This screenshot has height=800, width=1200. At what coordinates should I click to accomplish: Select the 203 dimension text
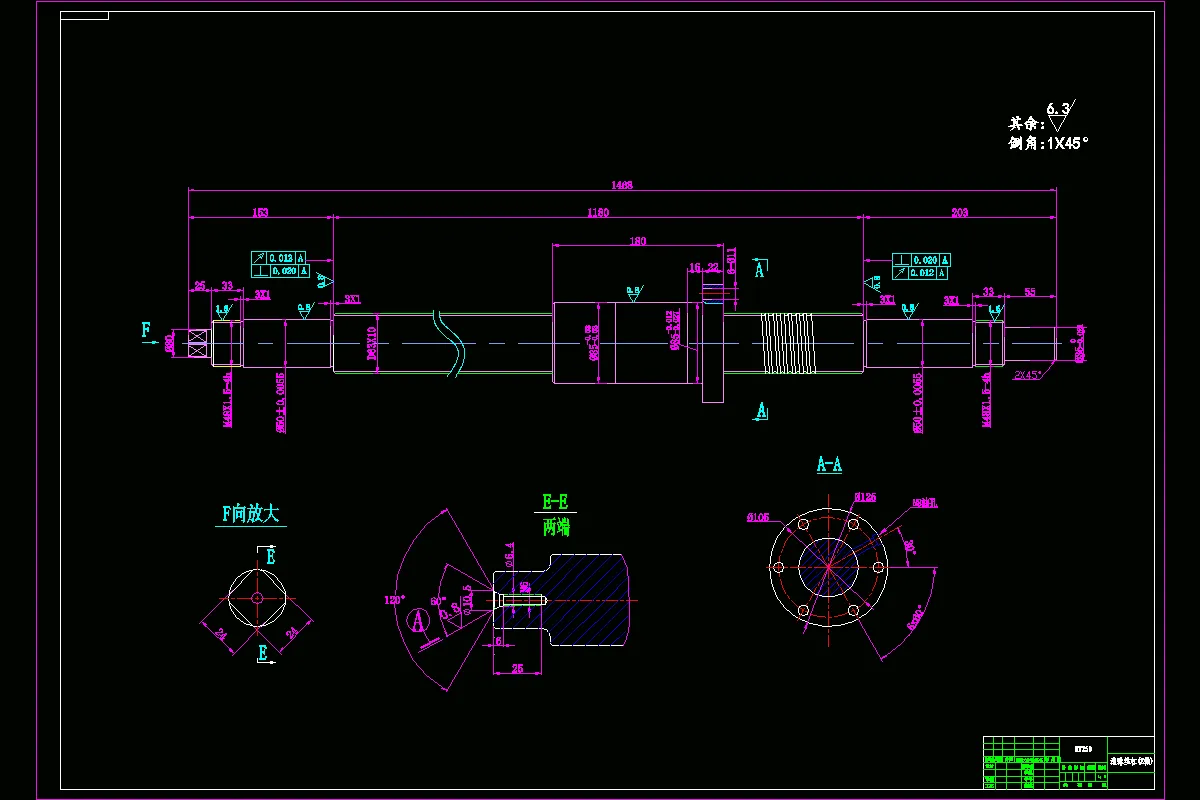click(x=959, y=212)
